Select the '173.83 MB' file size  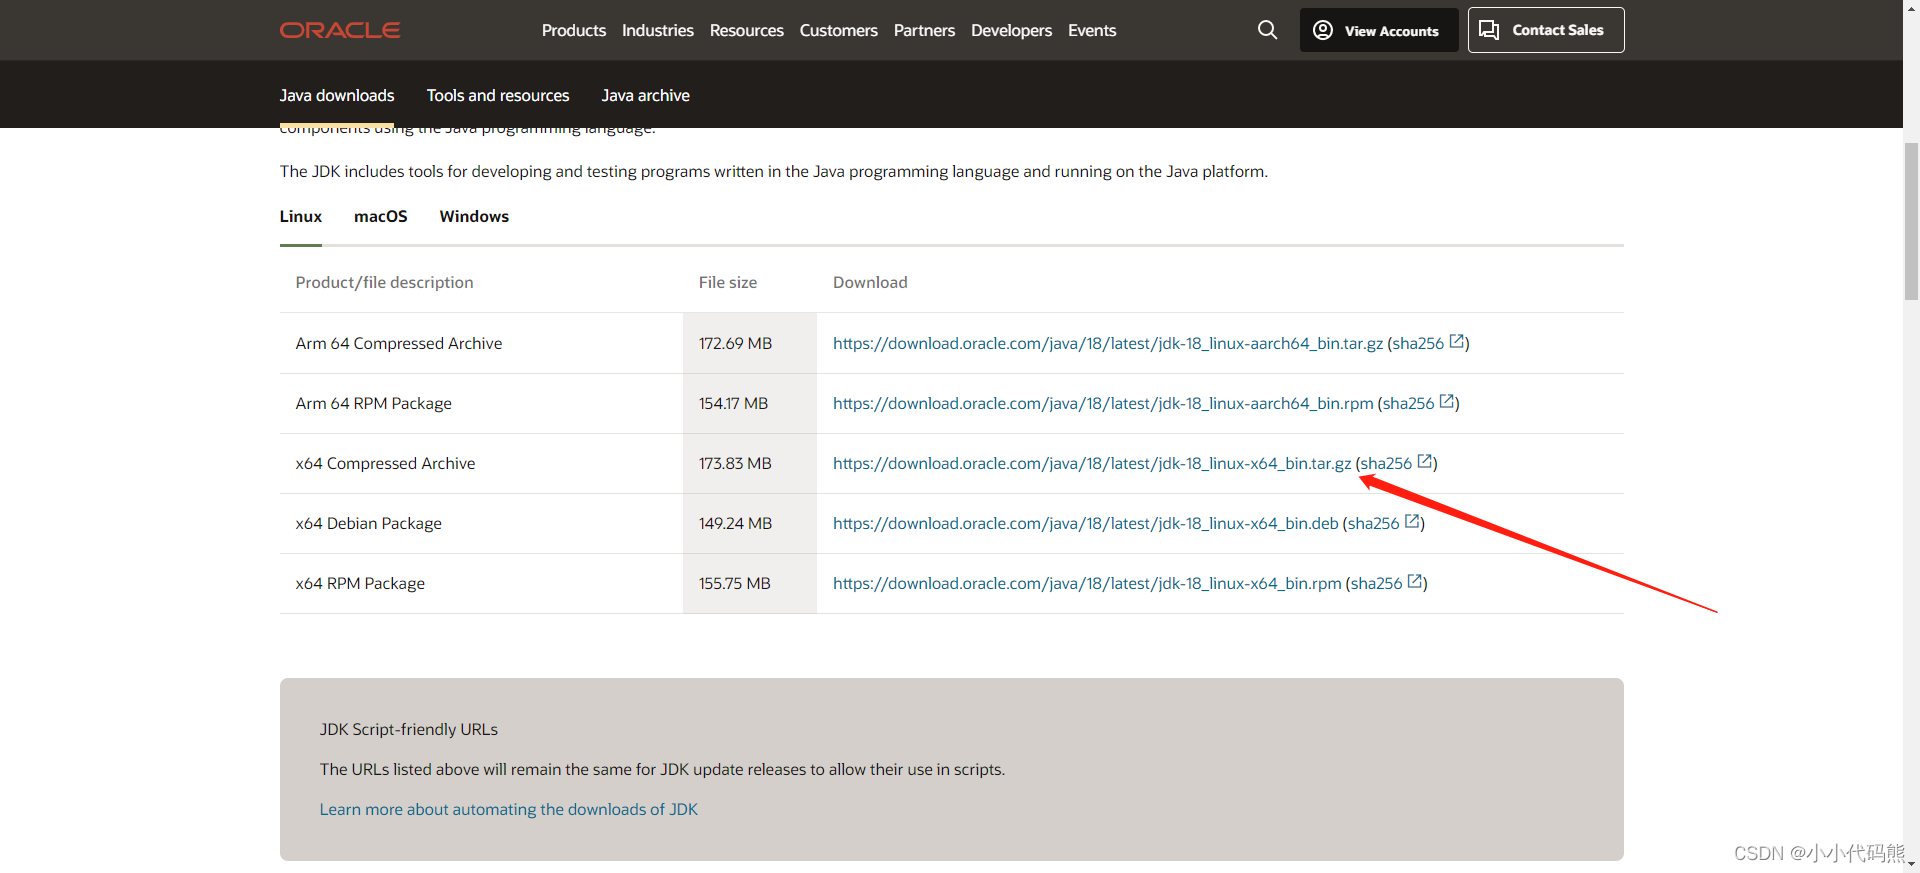(x=735, y=463)
